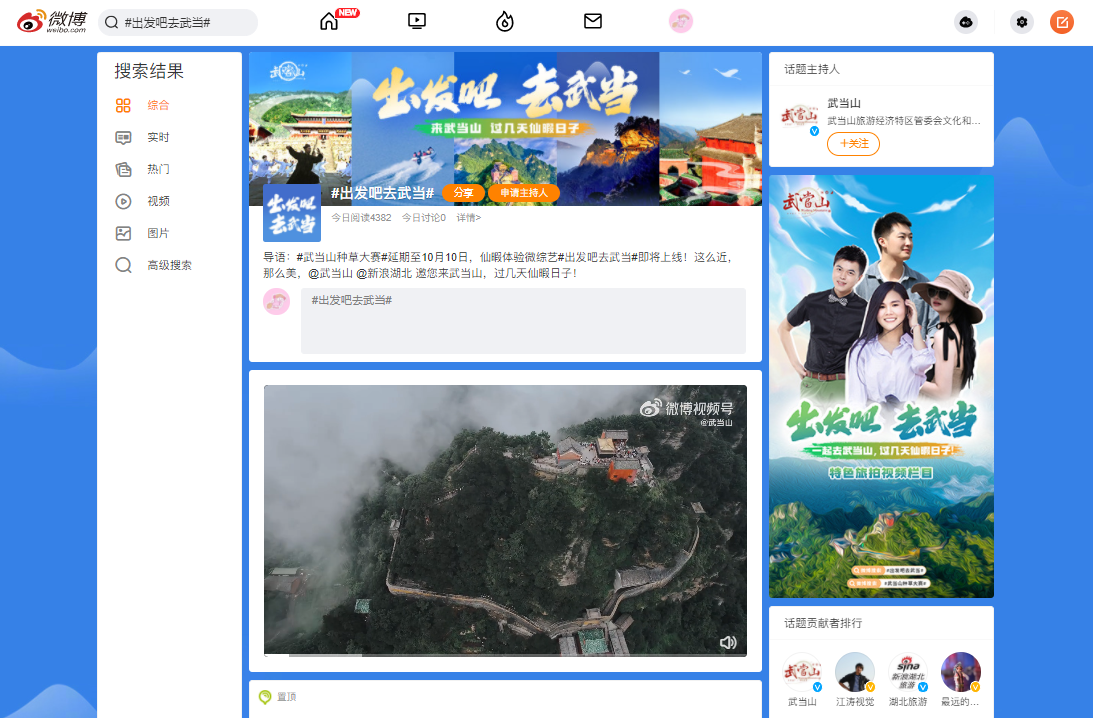Click the post text box with #出发吧去武当#
This screenshot has height=718, width=1093.
point(523,321)
